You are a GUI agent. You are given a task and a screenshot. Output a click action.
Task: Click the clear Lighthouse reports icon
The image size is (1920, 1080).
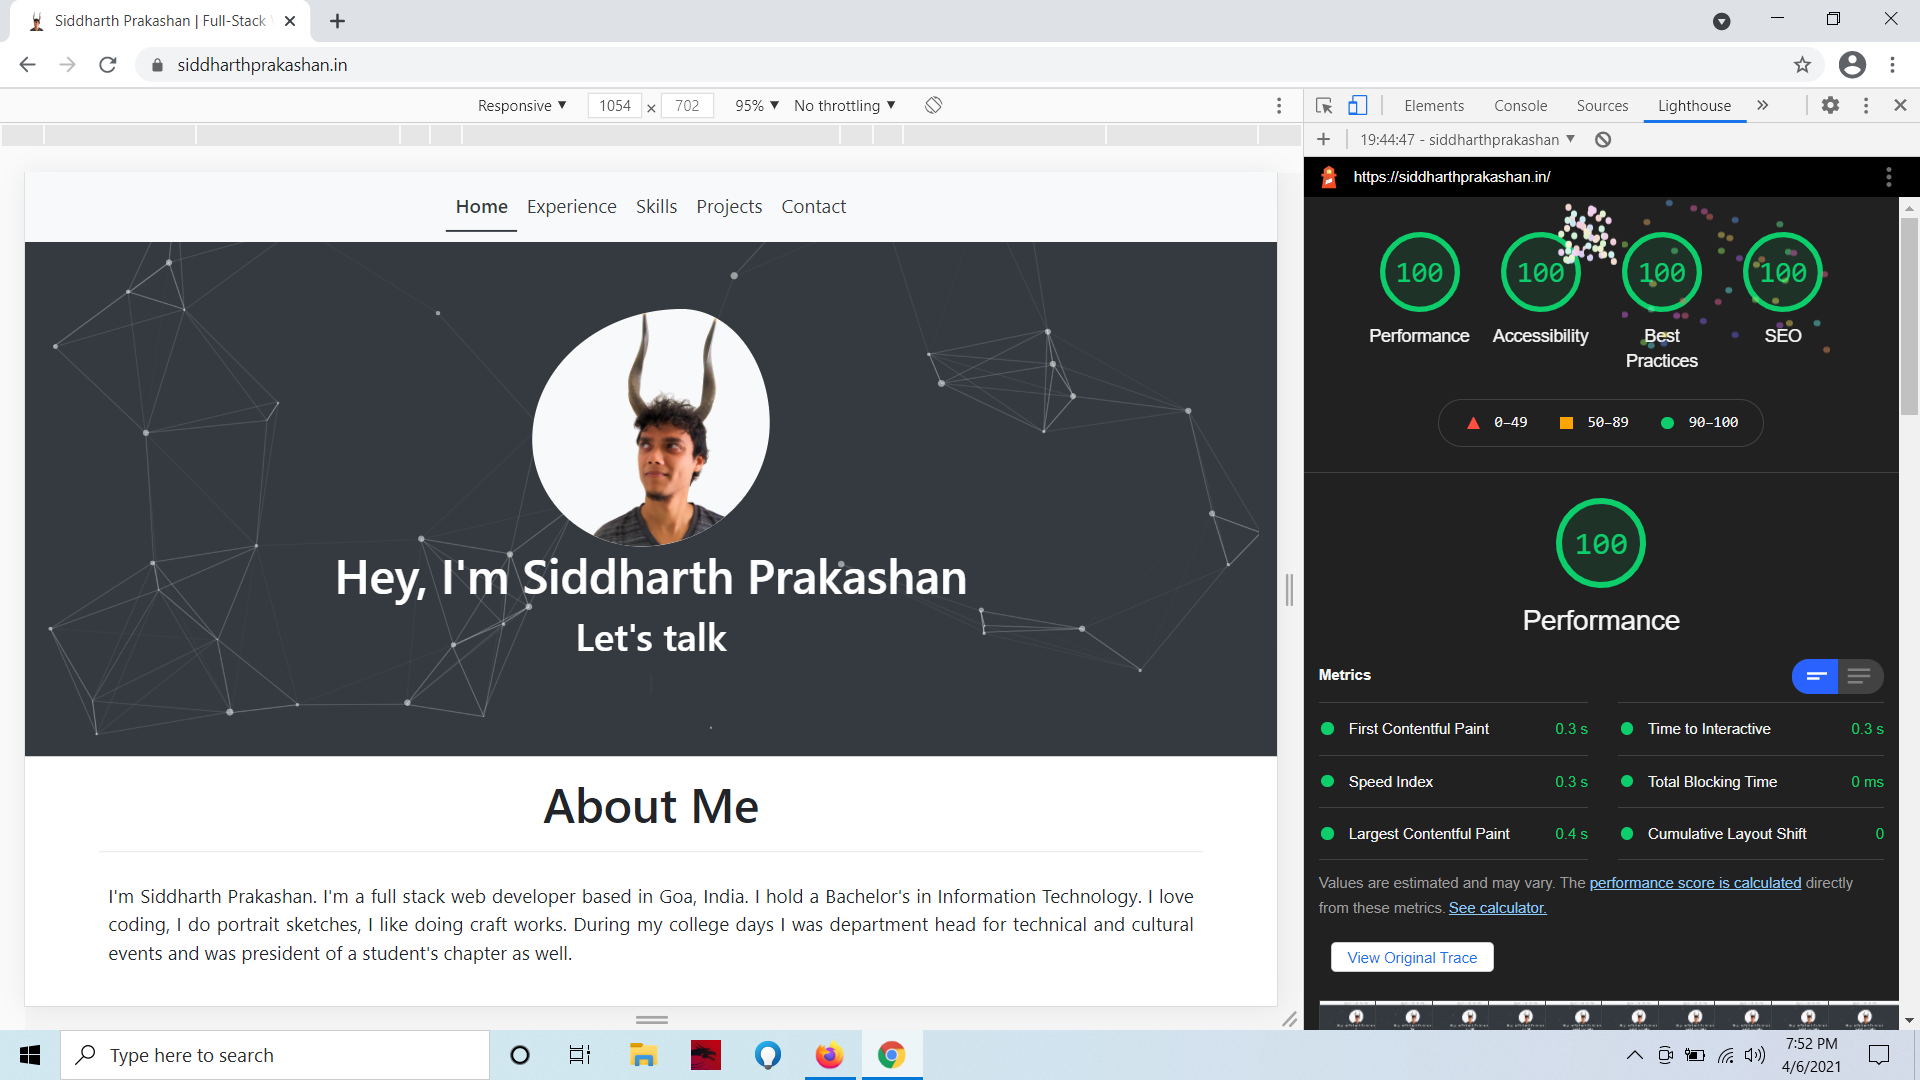pyautogui.click(x=1604, y=139)
